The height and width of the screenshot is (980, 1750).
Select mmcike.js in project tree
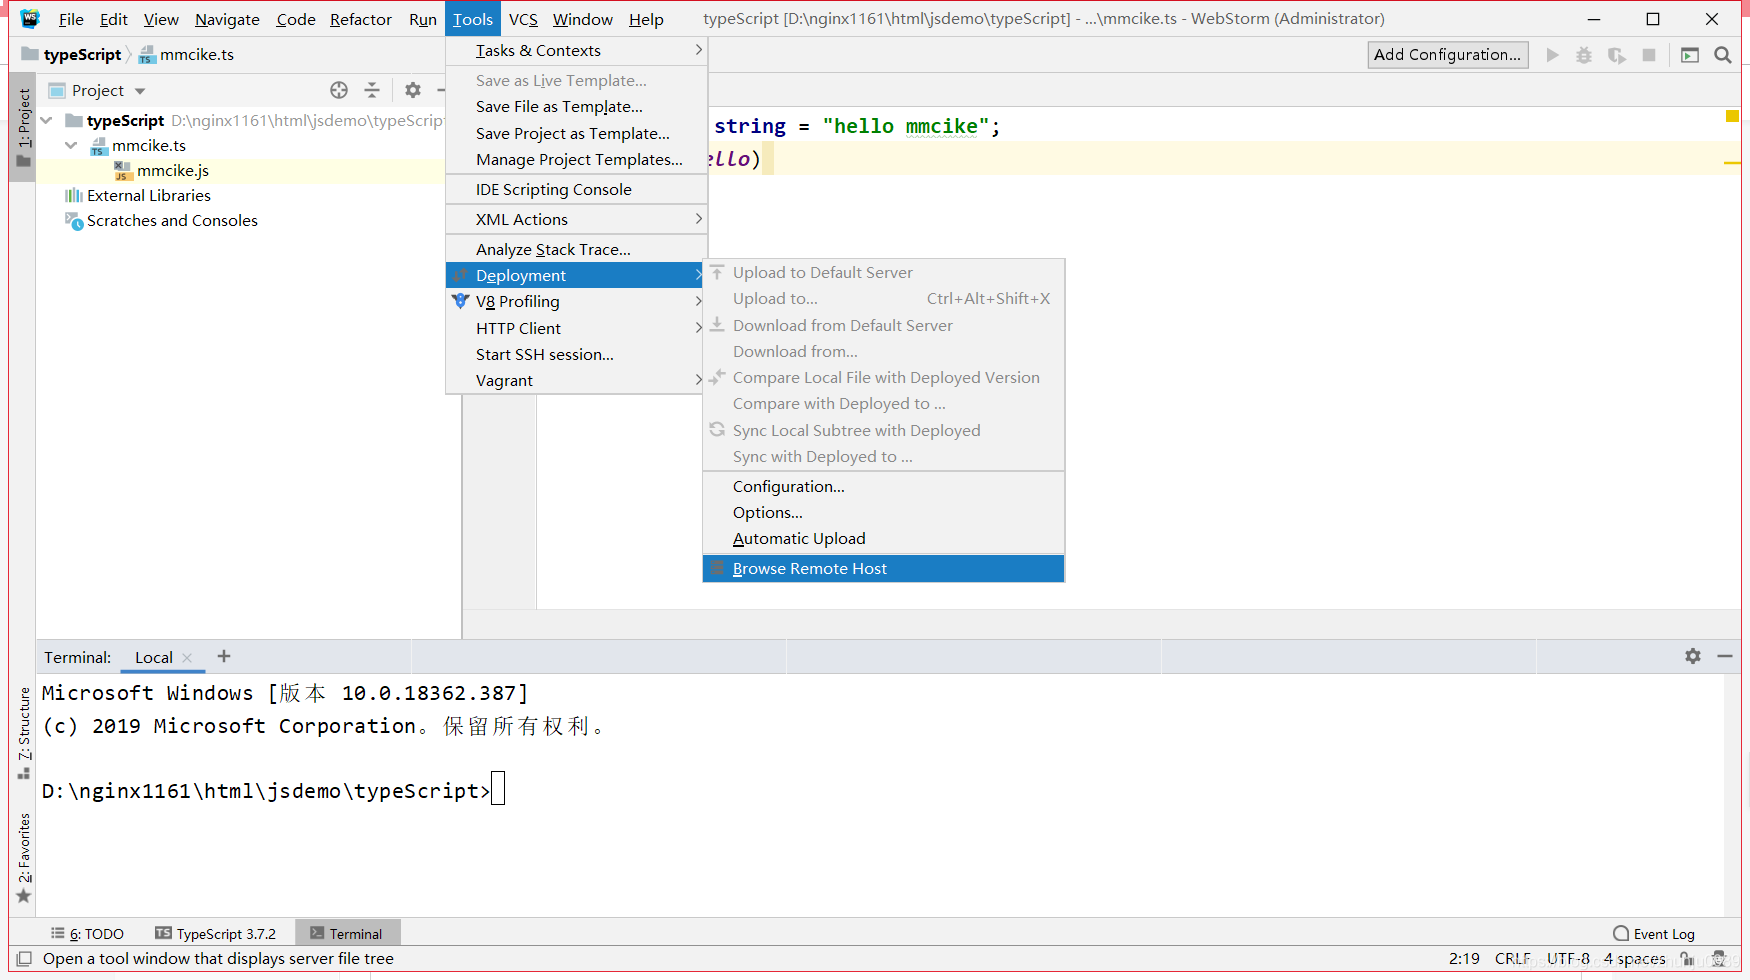tap(172, 171)
